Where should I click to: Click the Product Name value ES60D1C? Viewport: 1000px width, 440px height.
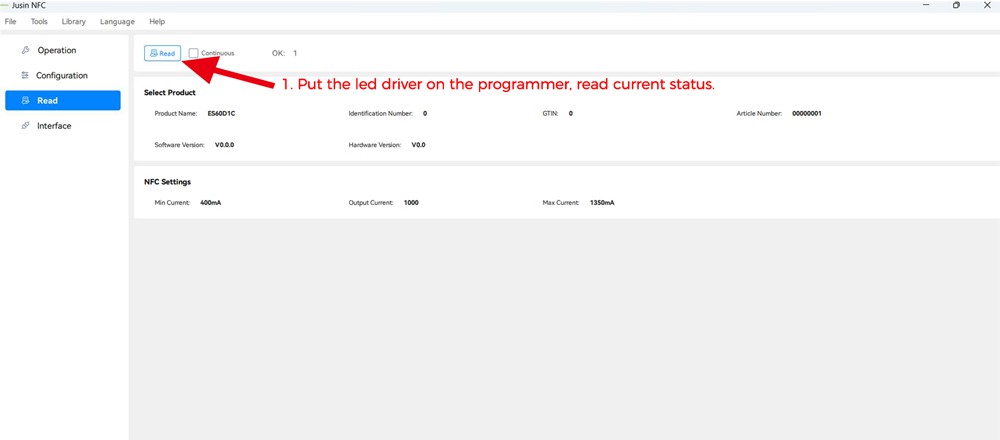[x=221, y=114]
